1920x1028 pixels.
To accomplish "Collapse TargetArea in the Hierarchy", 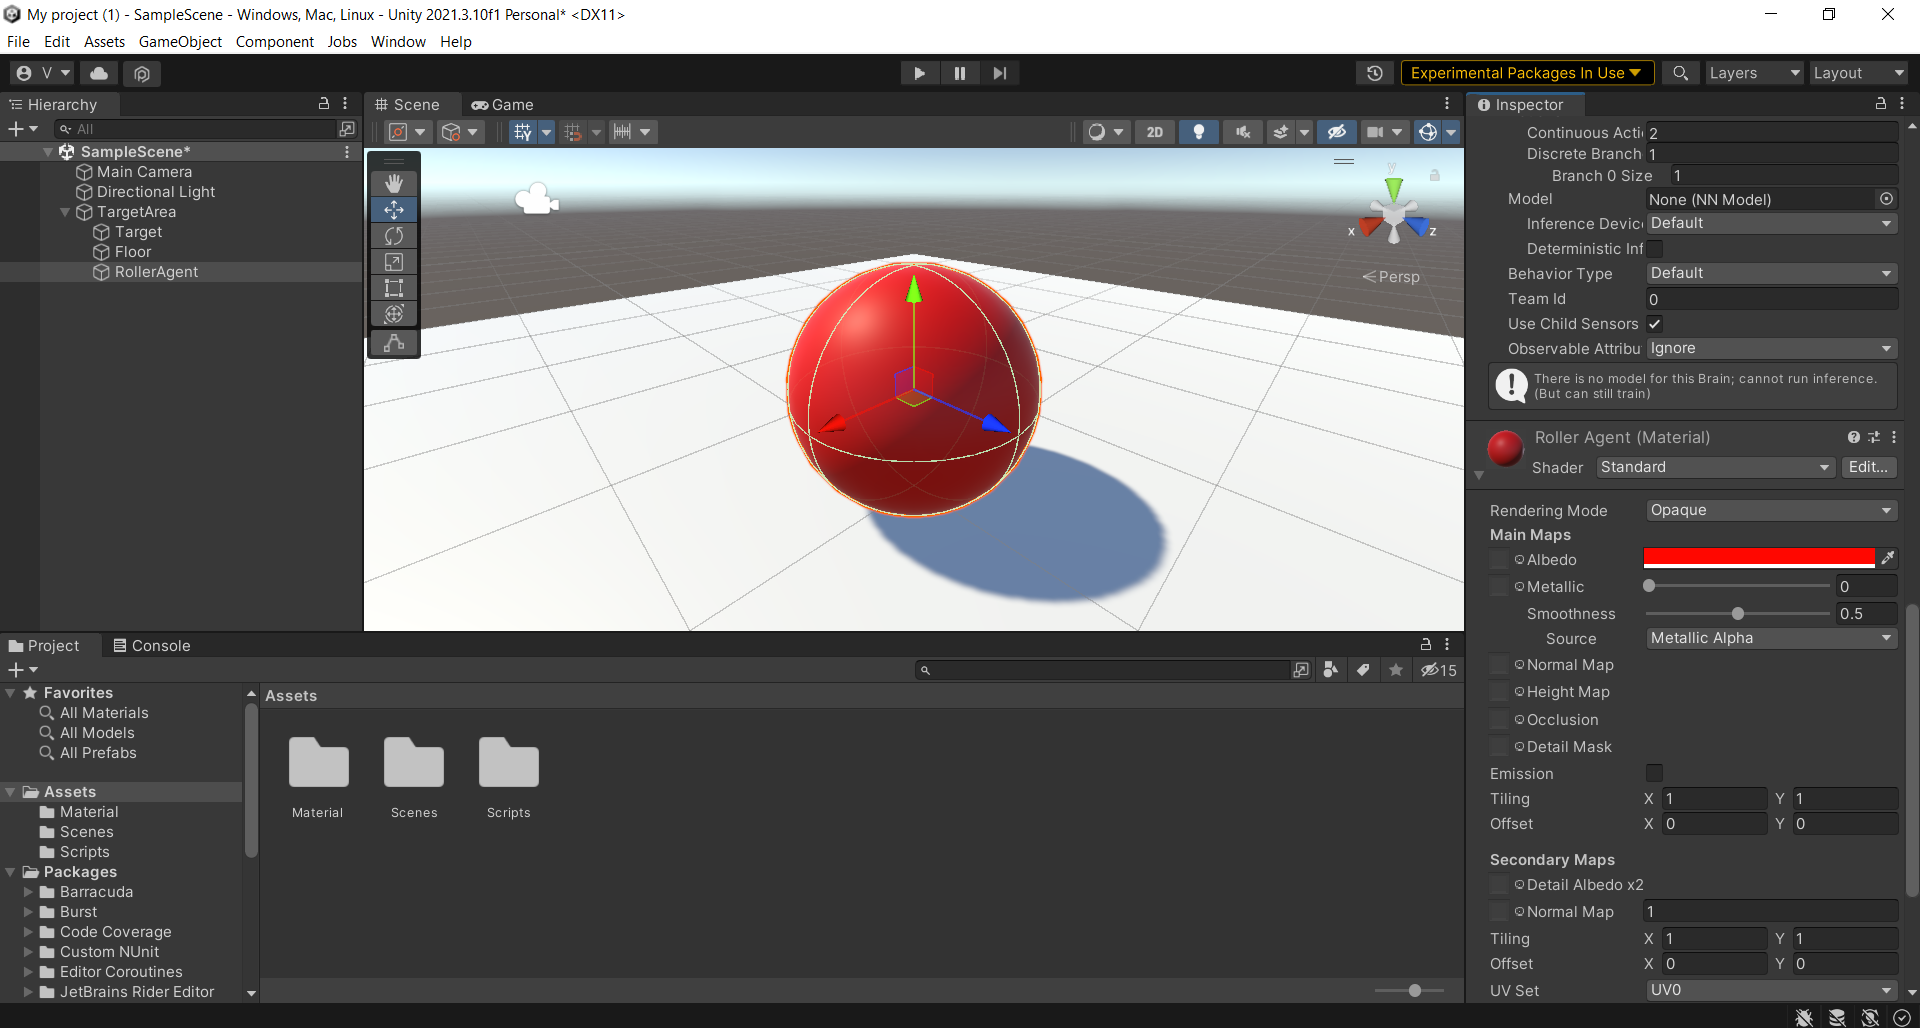I will click(x=64, y=211).
